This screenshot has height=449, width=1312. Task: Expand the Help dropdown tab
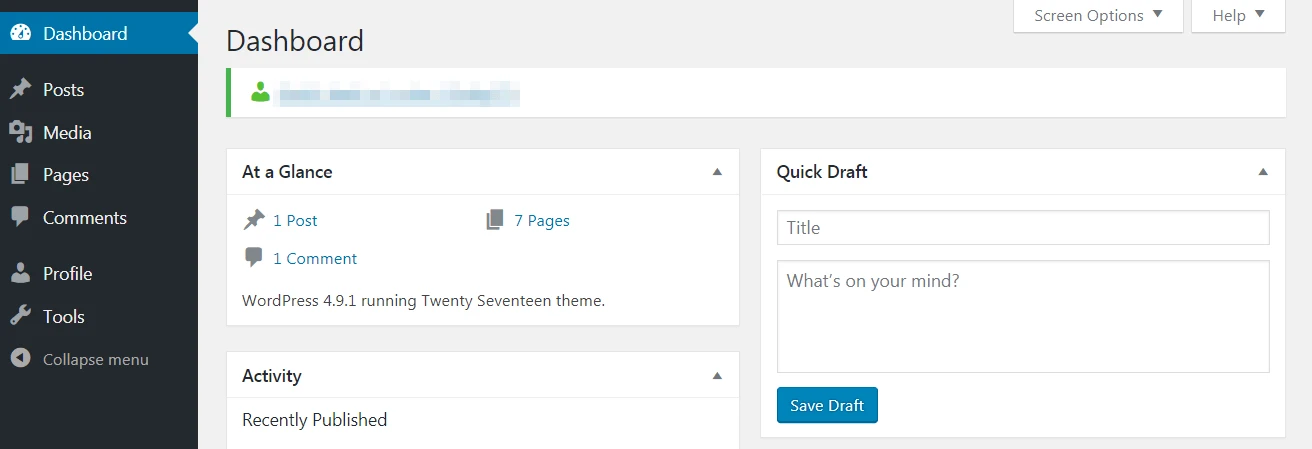tap(1238, 15)
